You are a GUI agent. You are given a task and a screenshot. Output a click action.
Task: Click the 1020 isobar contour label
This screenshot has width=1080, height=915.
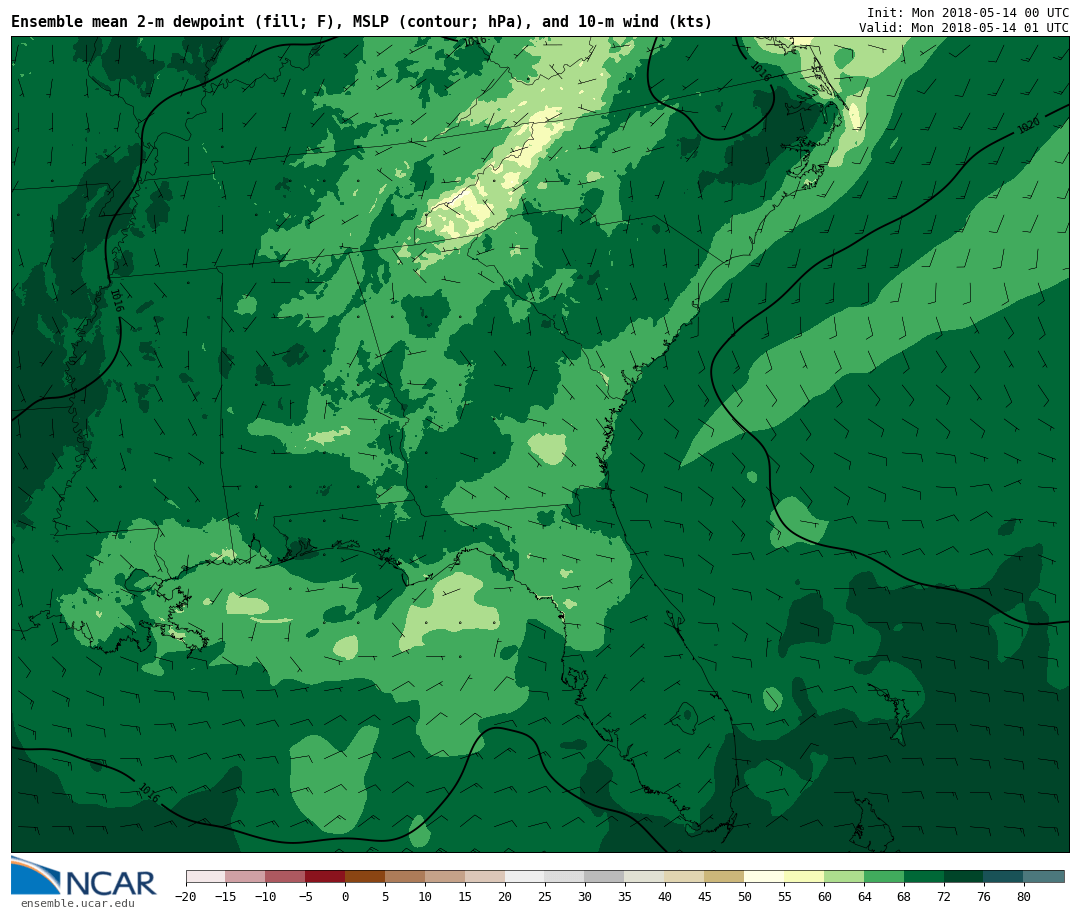point(1028,125)
